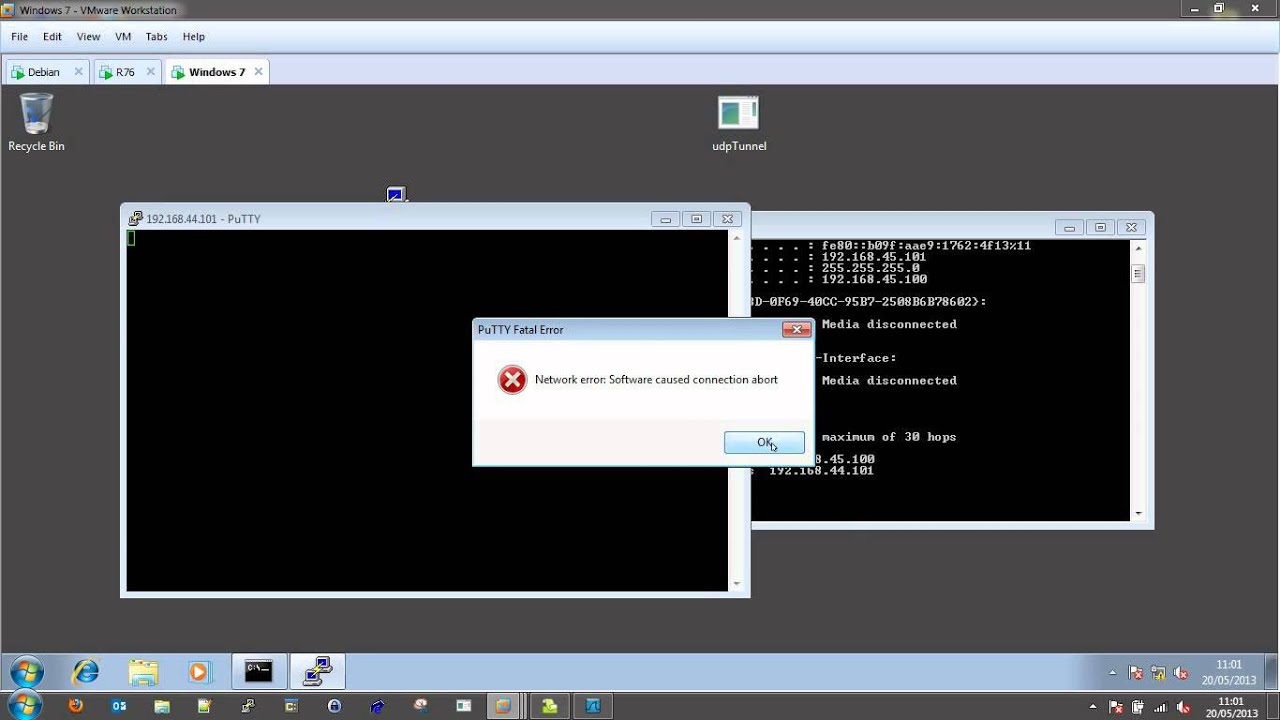Switch to the Debian VM tab

tap(43, 72)
